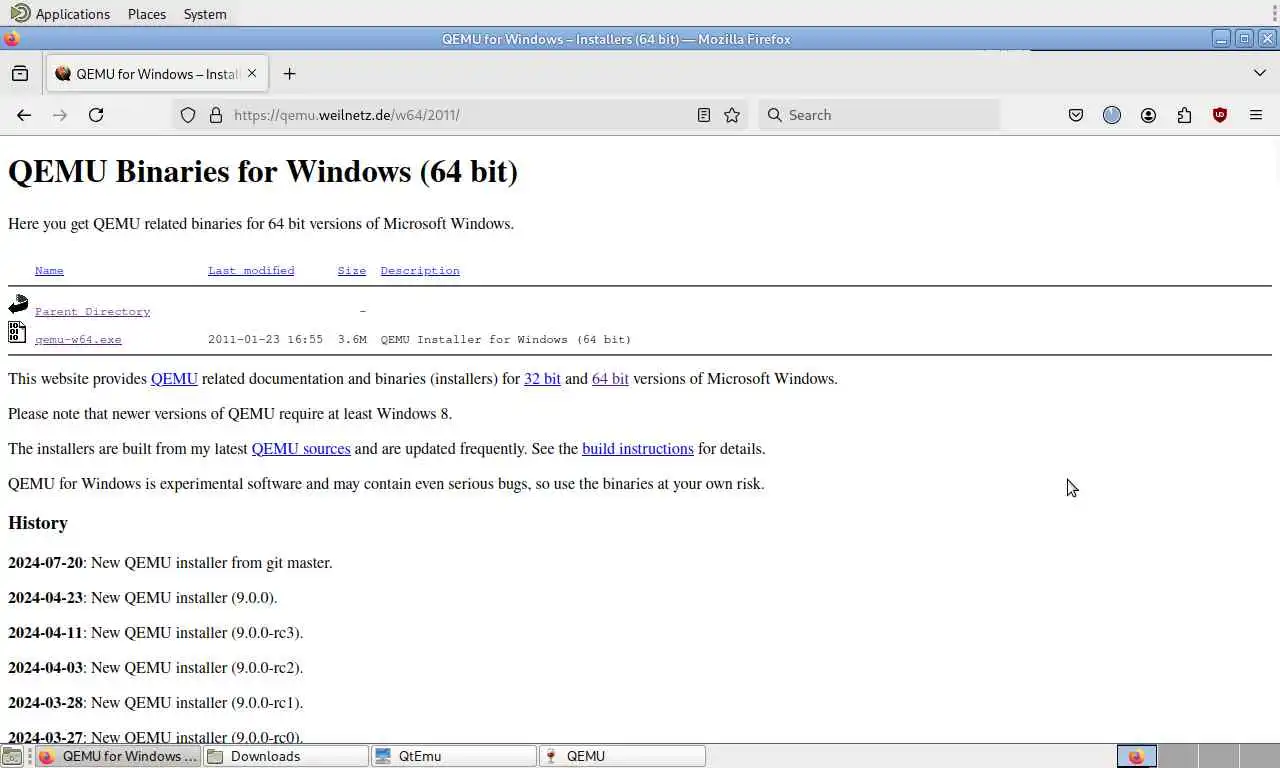Open the Firefox hamburger application menu

[1256, 115]
